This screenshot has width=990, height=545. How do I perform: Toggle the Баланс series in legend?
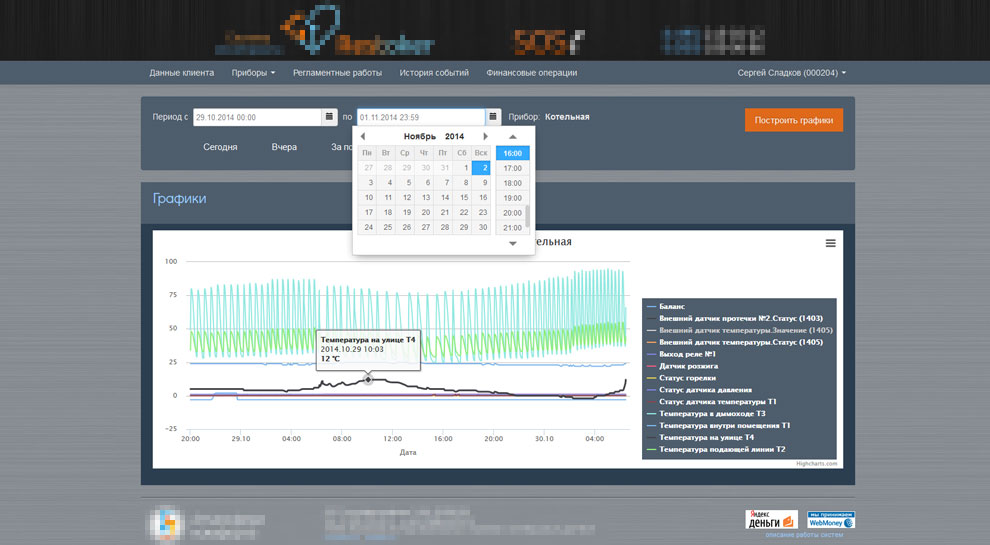(x=672, y=306)
